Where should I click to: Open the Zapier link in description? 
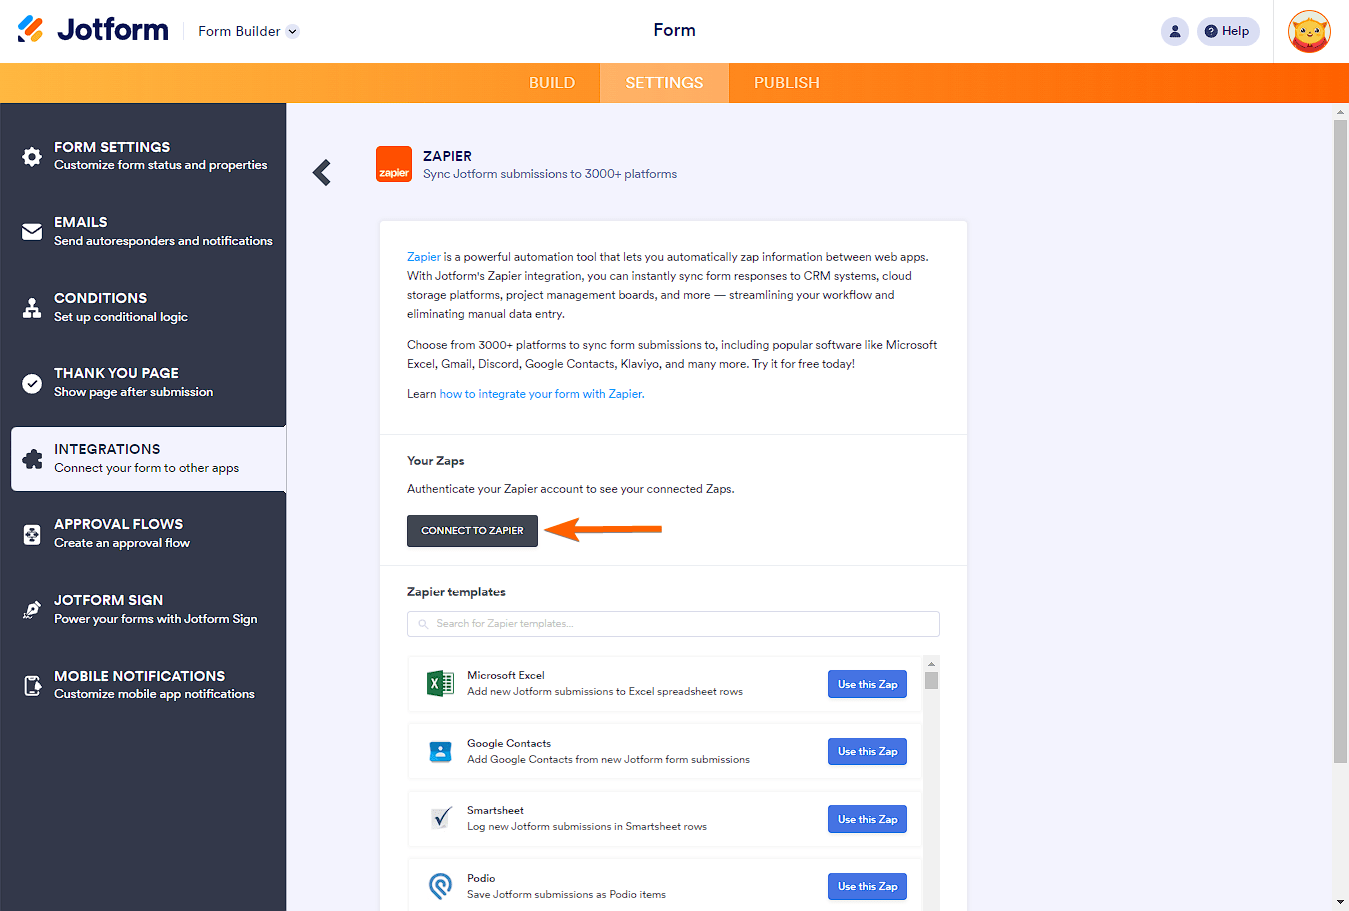(x=424, y=257)
